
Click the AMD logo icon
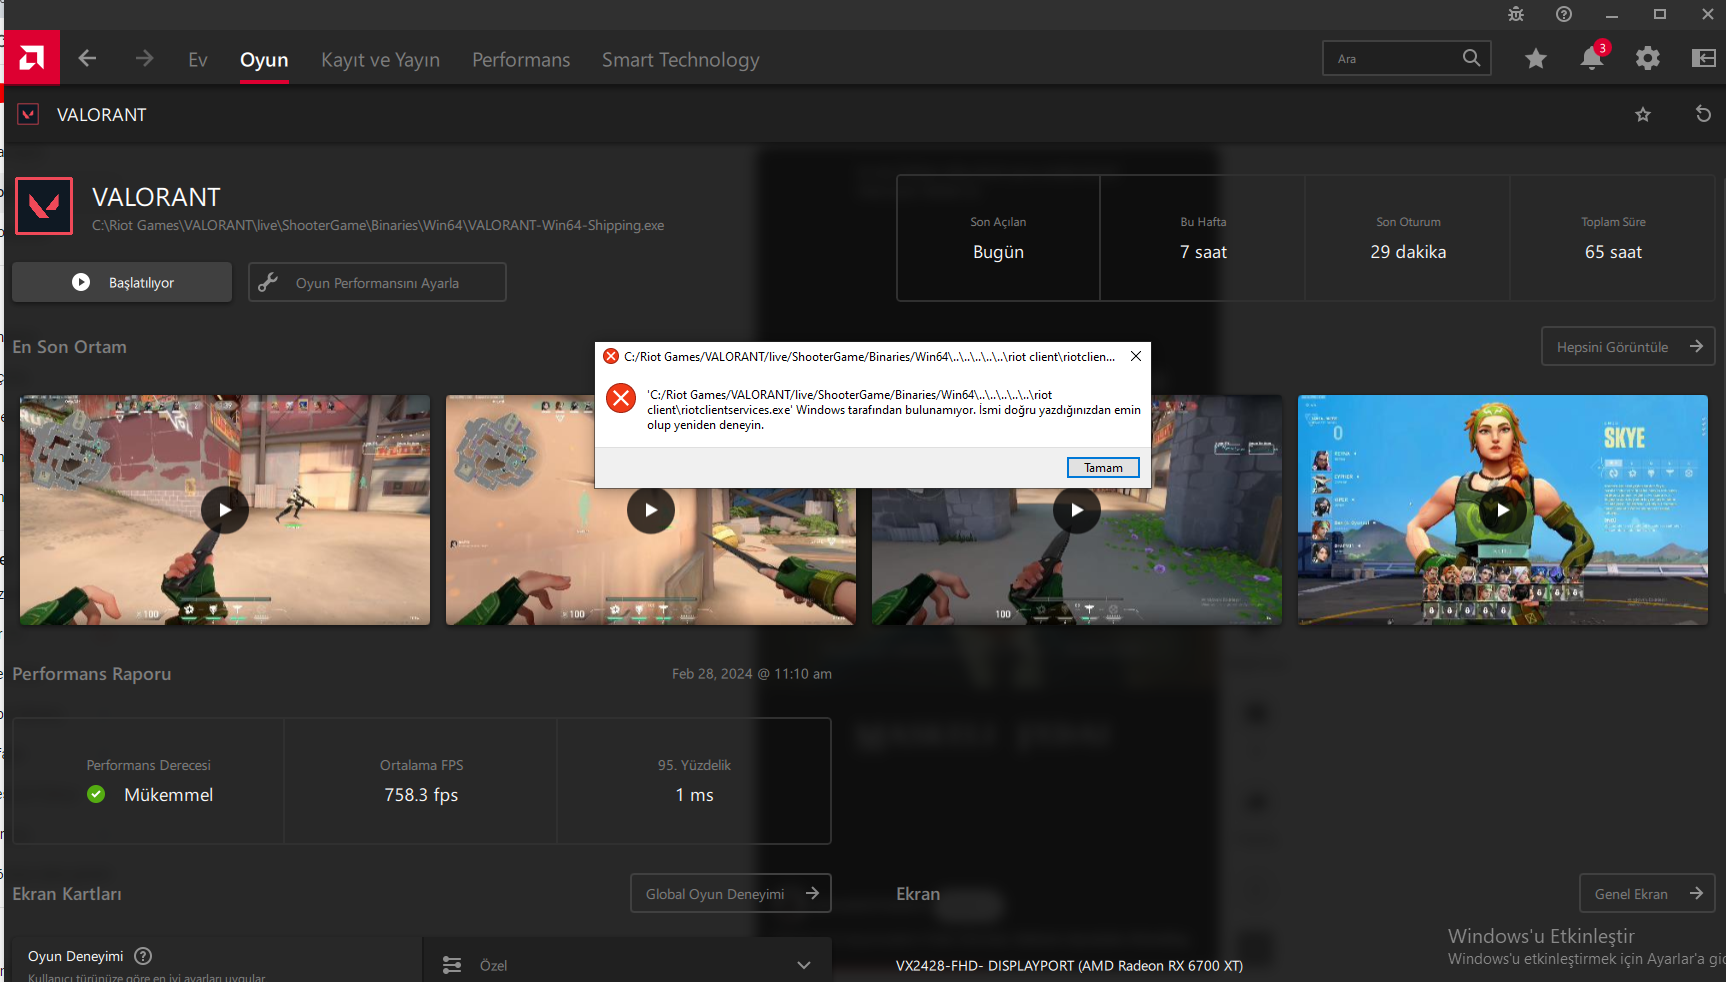click(31, 58)
